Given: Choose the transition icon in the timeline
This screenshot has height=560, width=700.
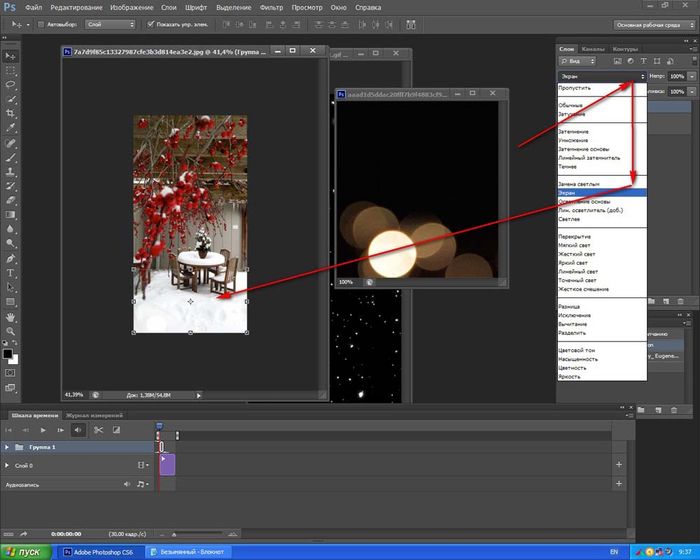Looking at the screenshot, I should point(116,430).
